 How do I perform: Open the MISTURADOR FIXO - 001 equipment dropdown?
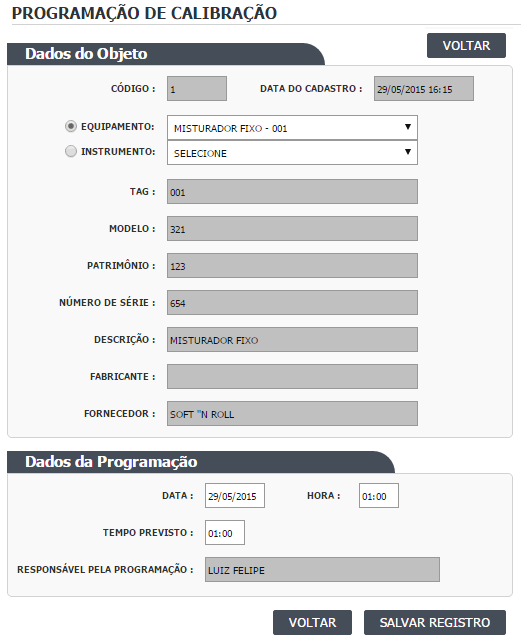[x=292, y=128]
